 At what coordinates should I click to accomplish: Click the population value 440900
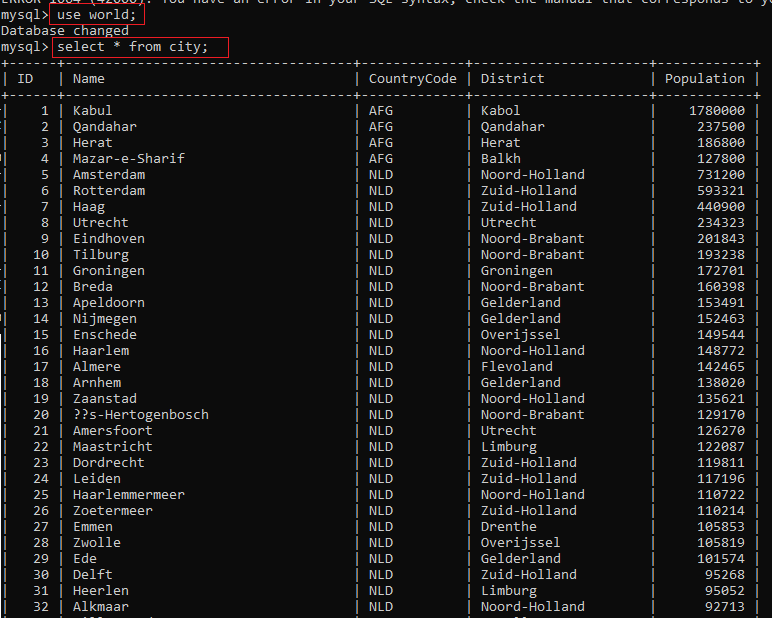[721, 207]
